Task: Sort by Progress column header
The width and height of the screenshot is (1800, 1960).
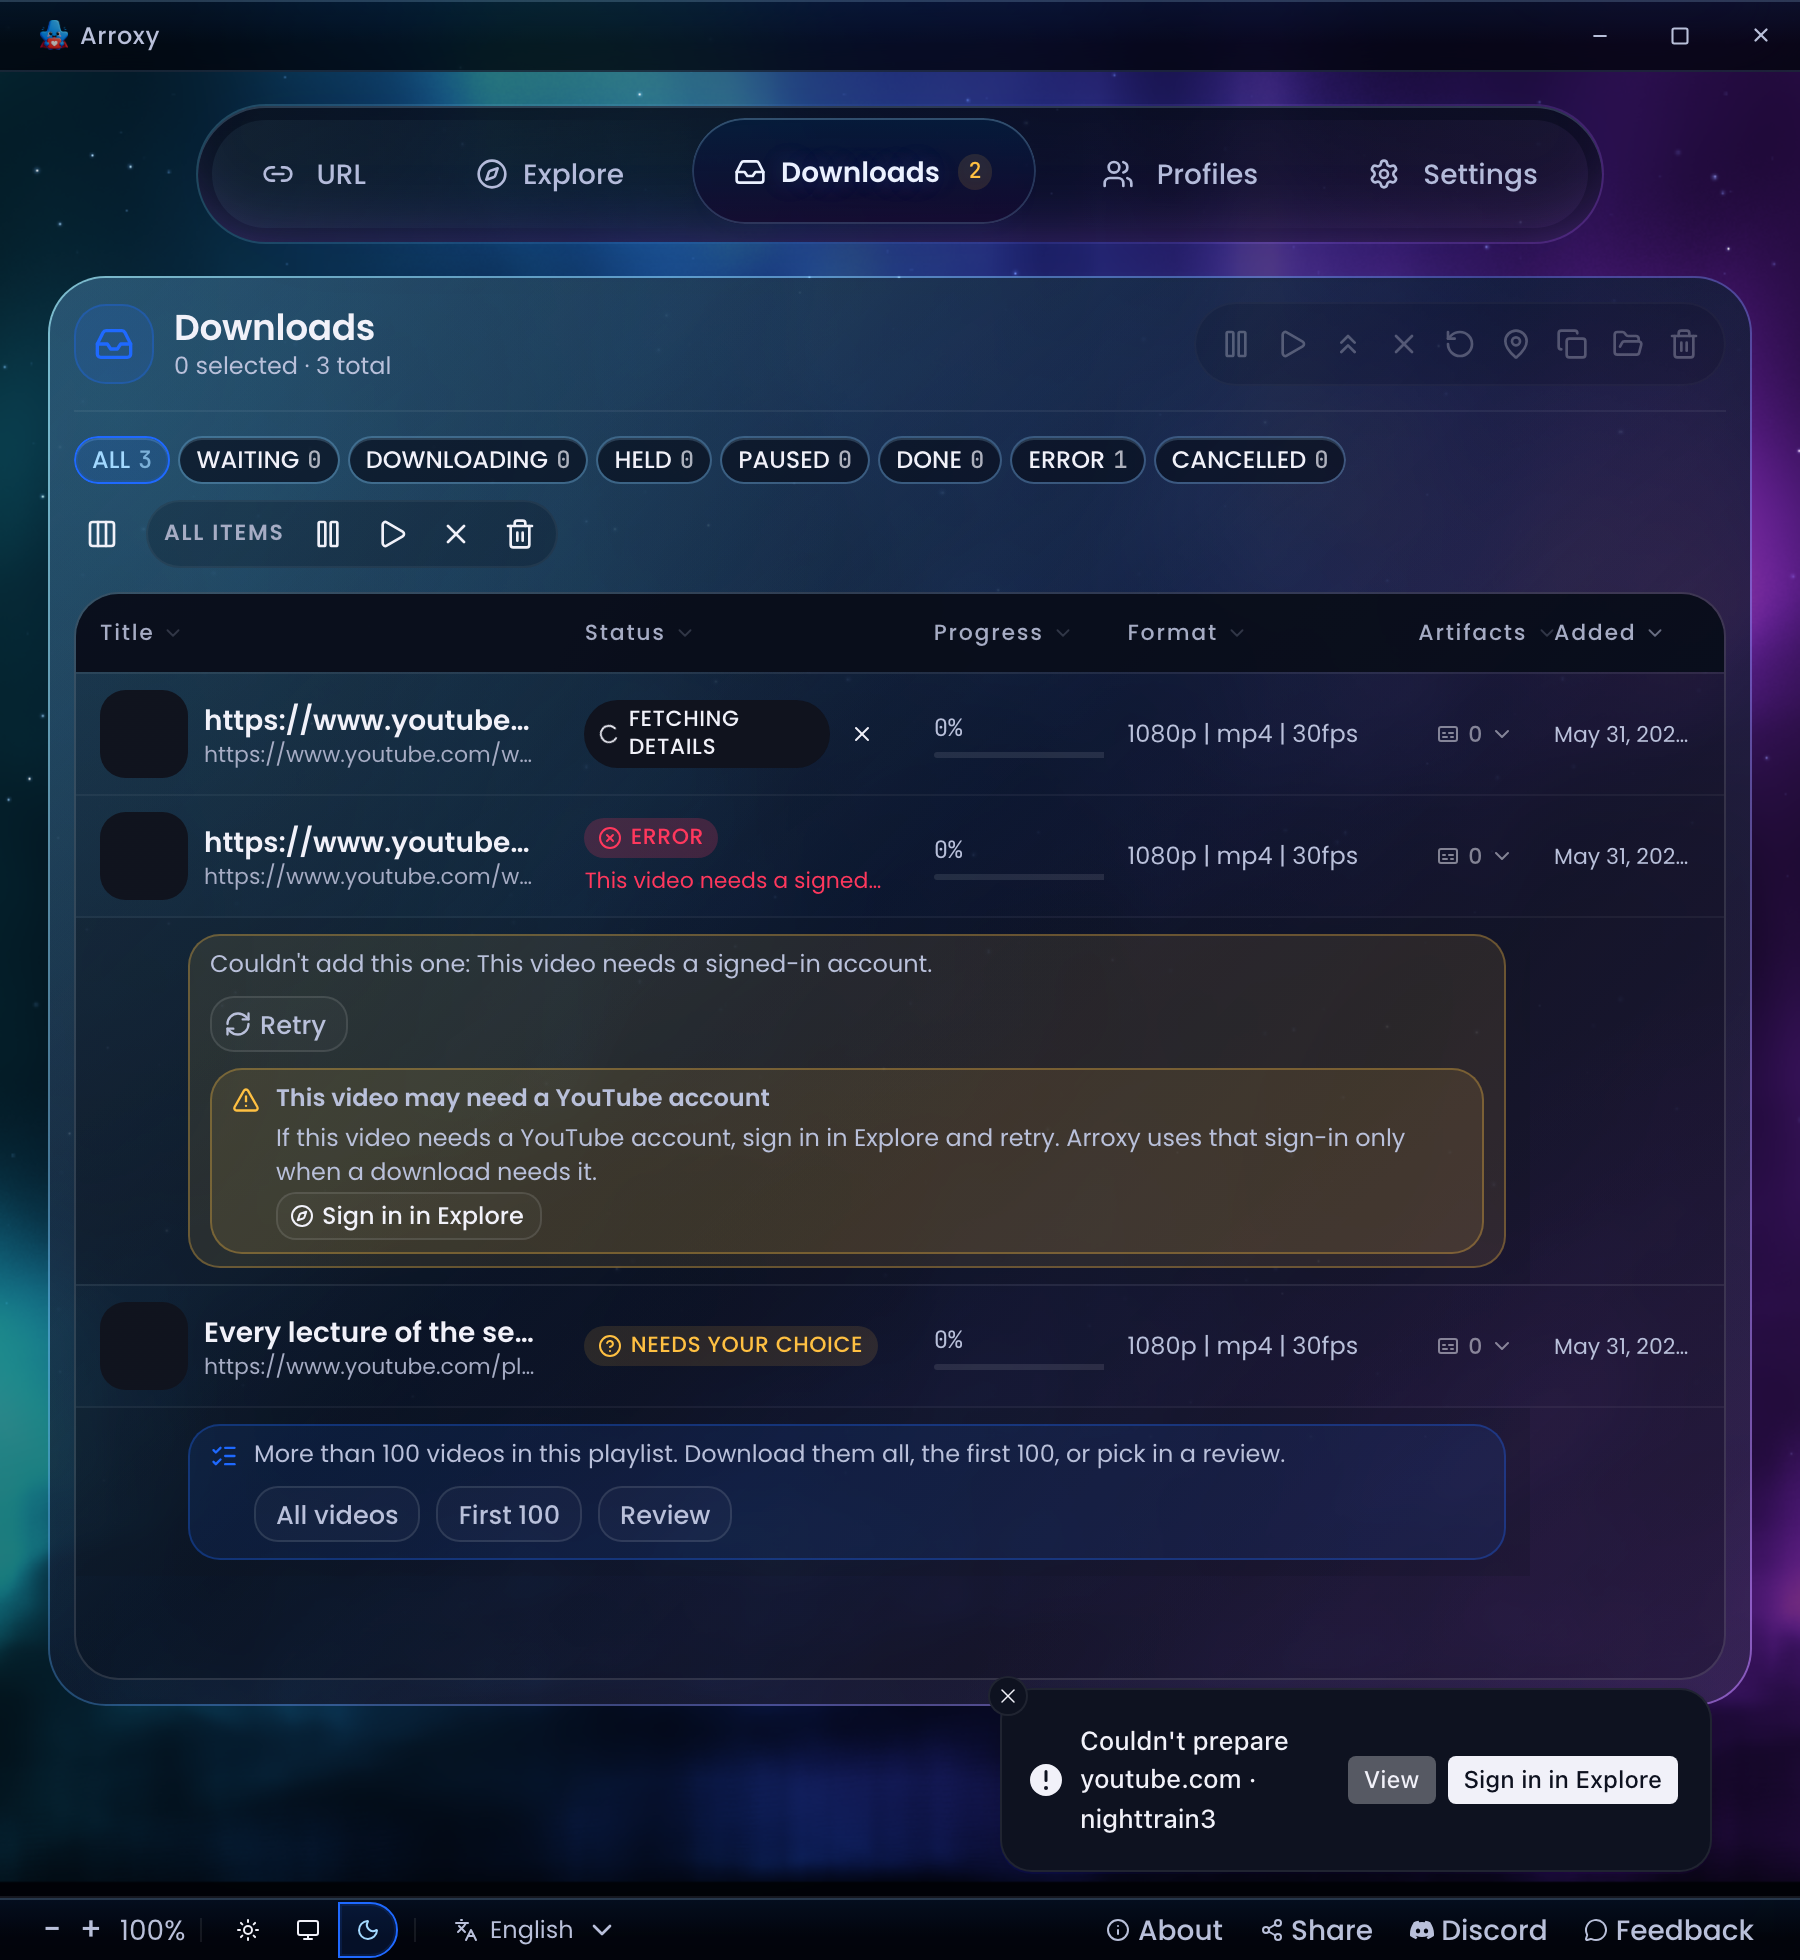Action: tap(1002, 633)
